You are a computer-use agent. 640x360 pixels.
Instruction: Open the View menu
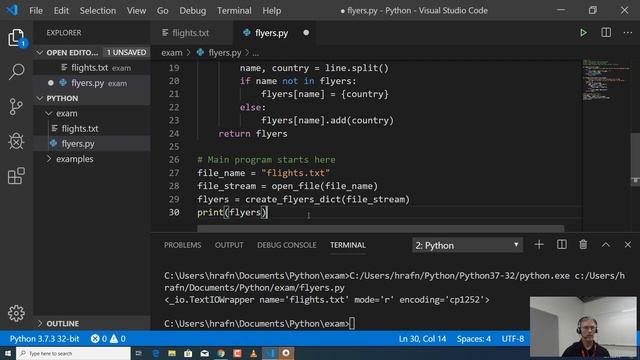click(x=136, y=10)
